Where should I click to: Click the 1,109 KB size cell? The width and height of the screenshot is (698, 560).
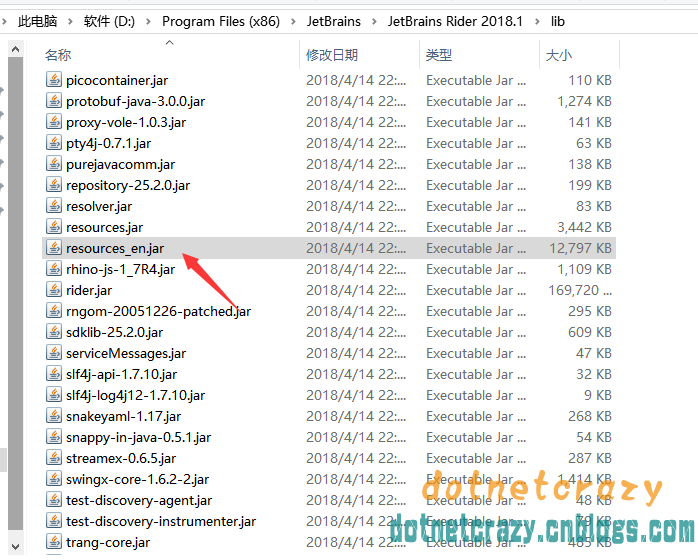[584, 269]
